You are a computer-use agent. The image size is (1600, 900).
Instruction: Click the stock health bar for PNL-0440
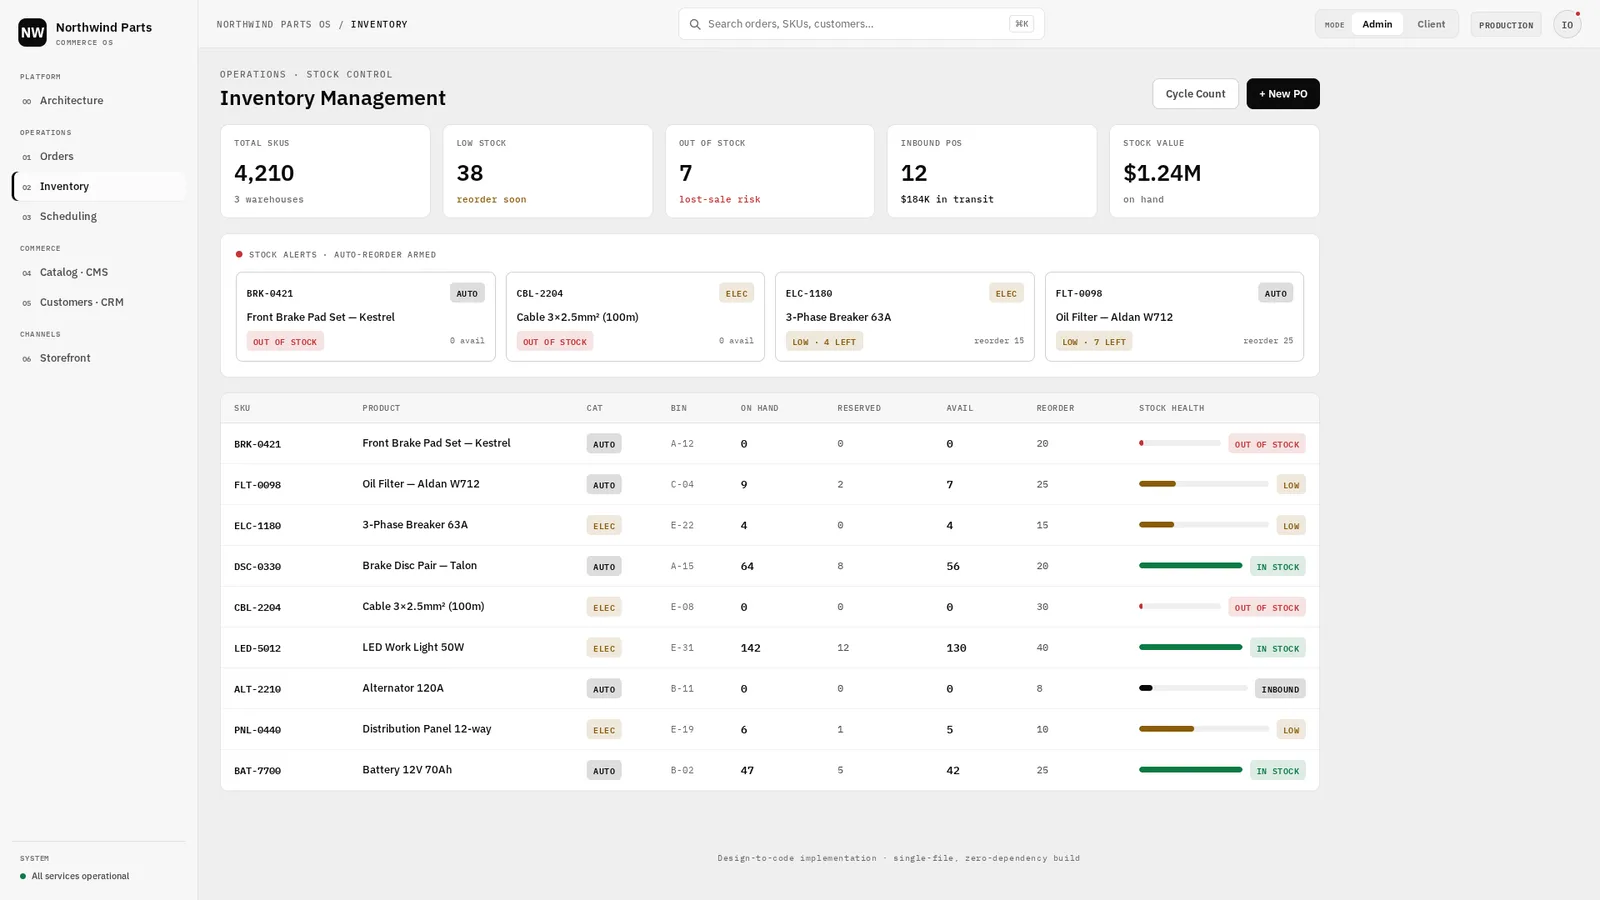(1204, 729)
